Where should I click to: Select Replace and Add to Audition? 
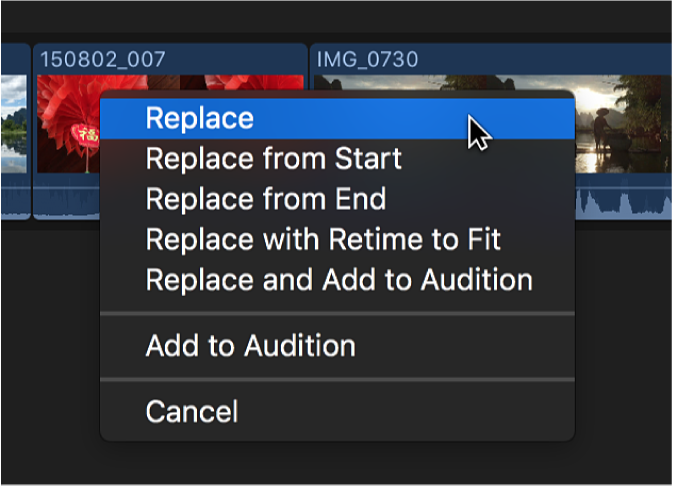pyautogui.click(x=338, y=279)
